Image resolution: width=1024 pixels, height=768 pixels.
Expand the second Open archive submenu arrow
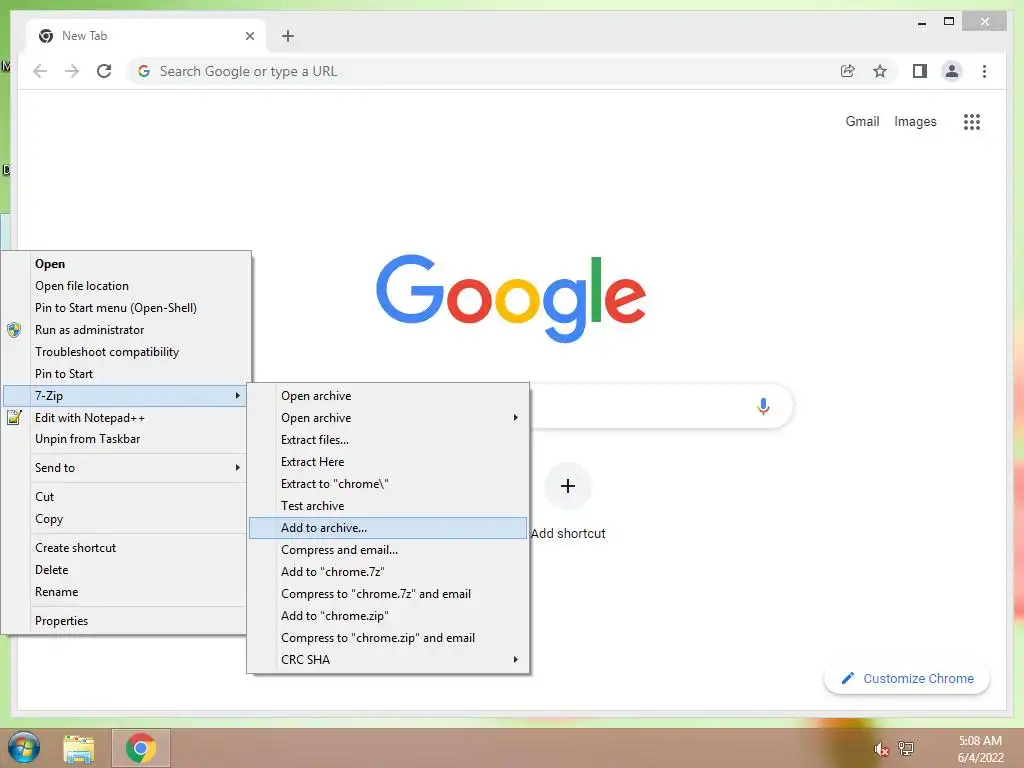(515, 417)
